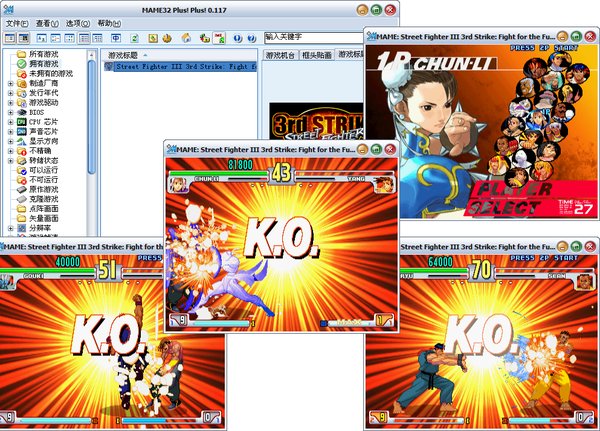
Task: Select the 原作游戏 chip item
Action: point(38,189)
